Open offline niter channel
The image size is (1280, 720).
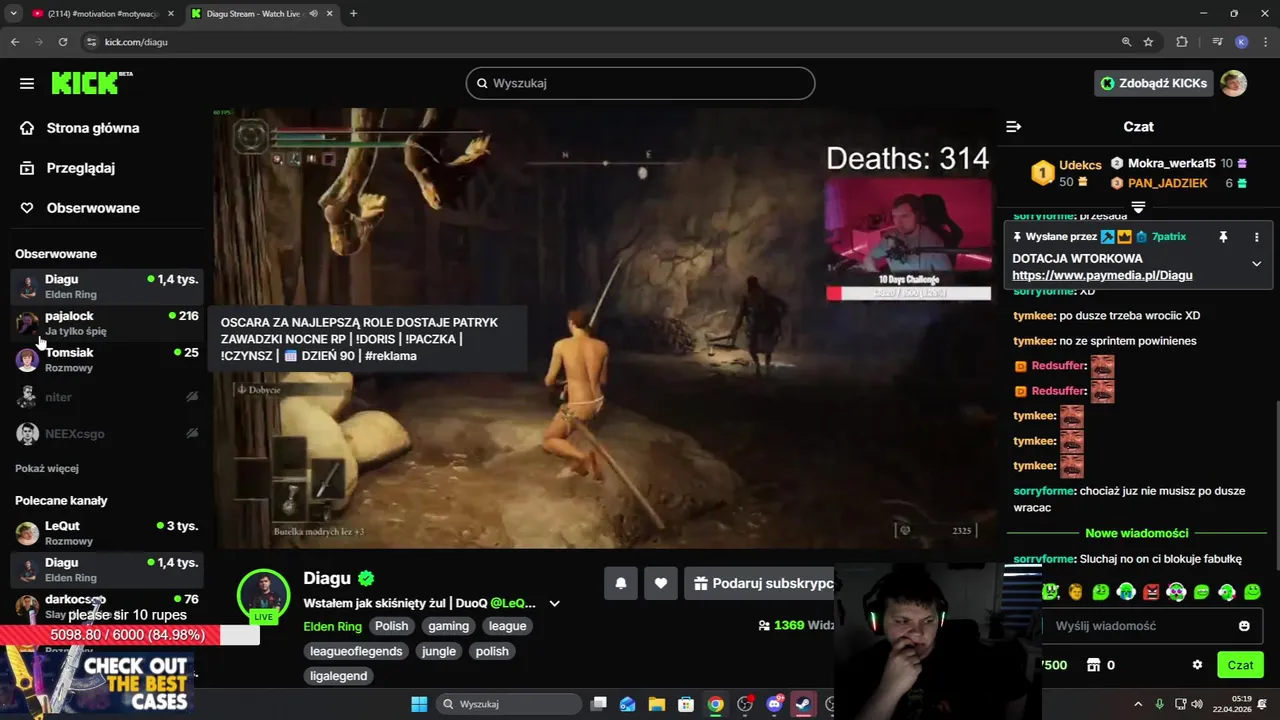coord(107,397)
